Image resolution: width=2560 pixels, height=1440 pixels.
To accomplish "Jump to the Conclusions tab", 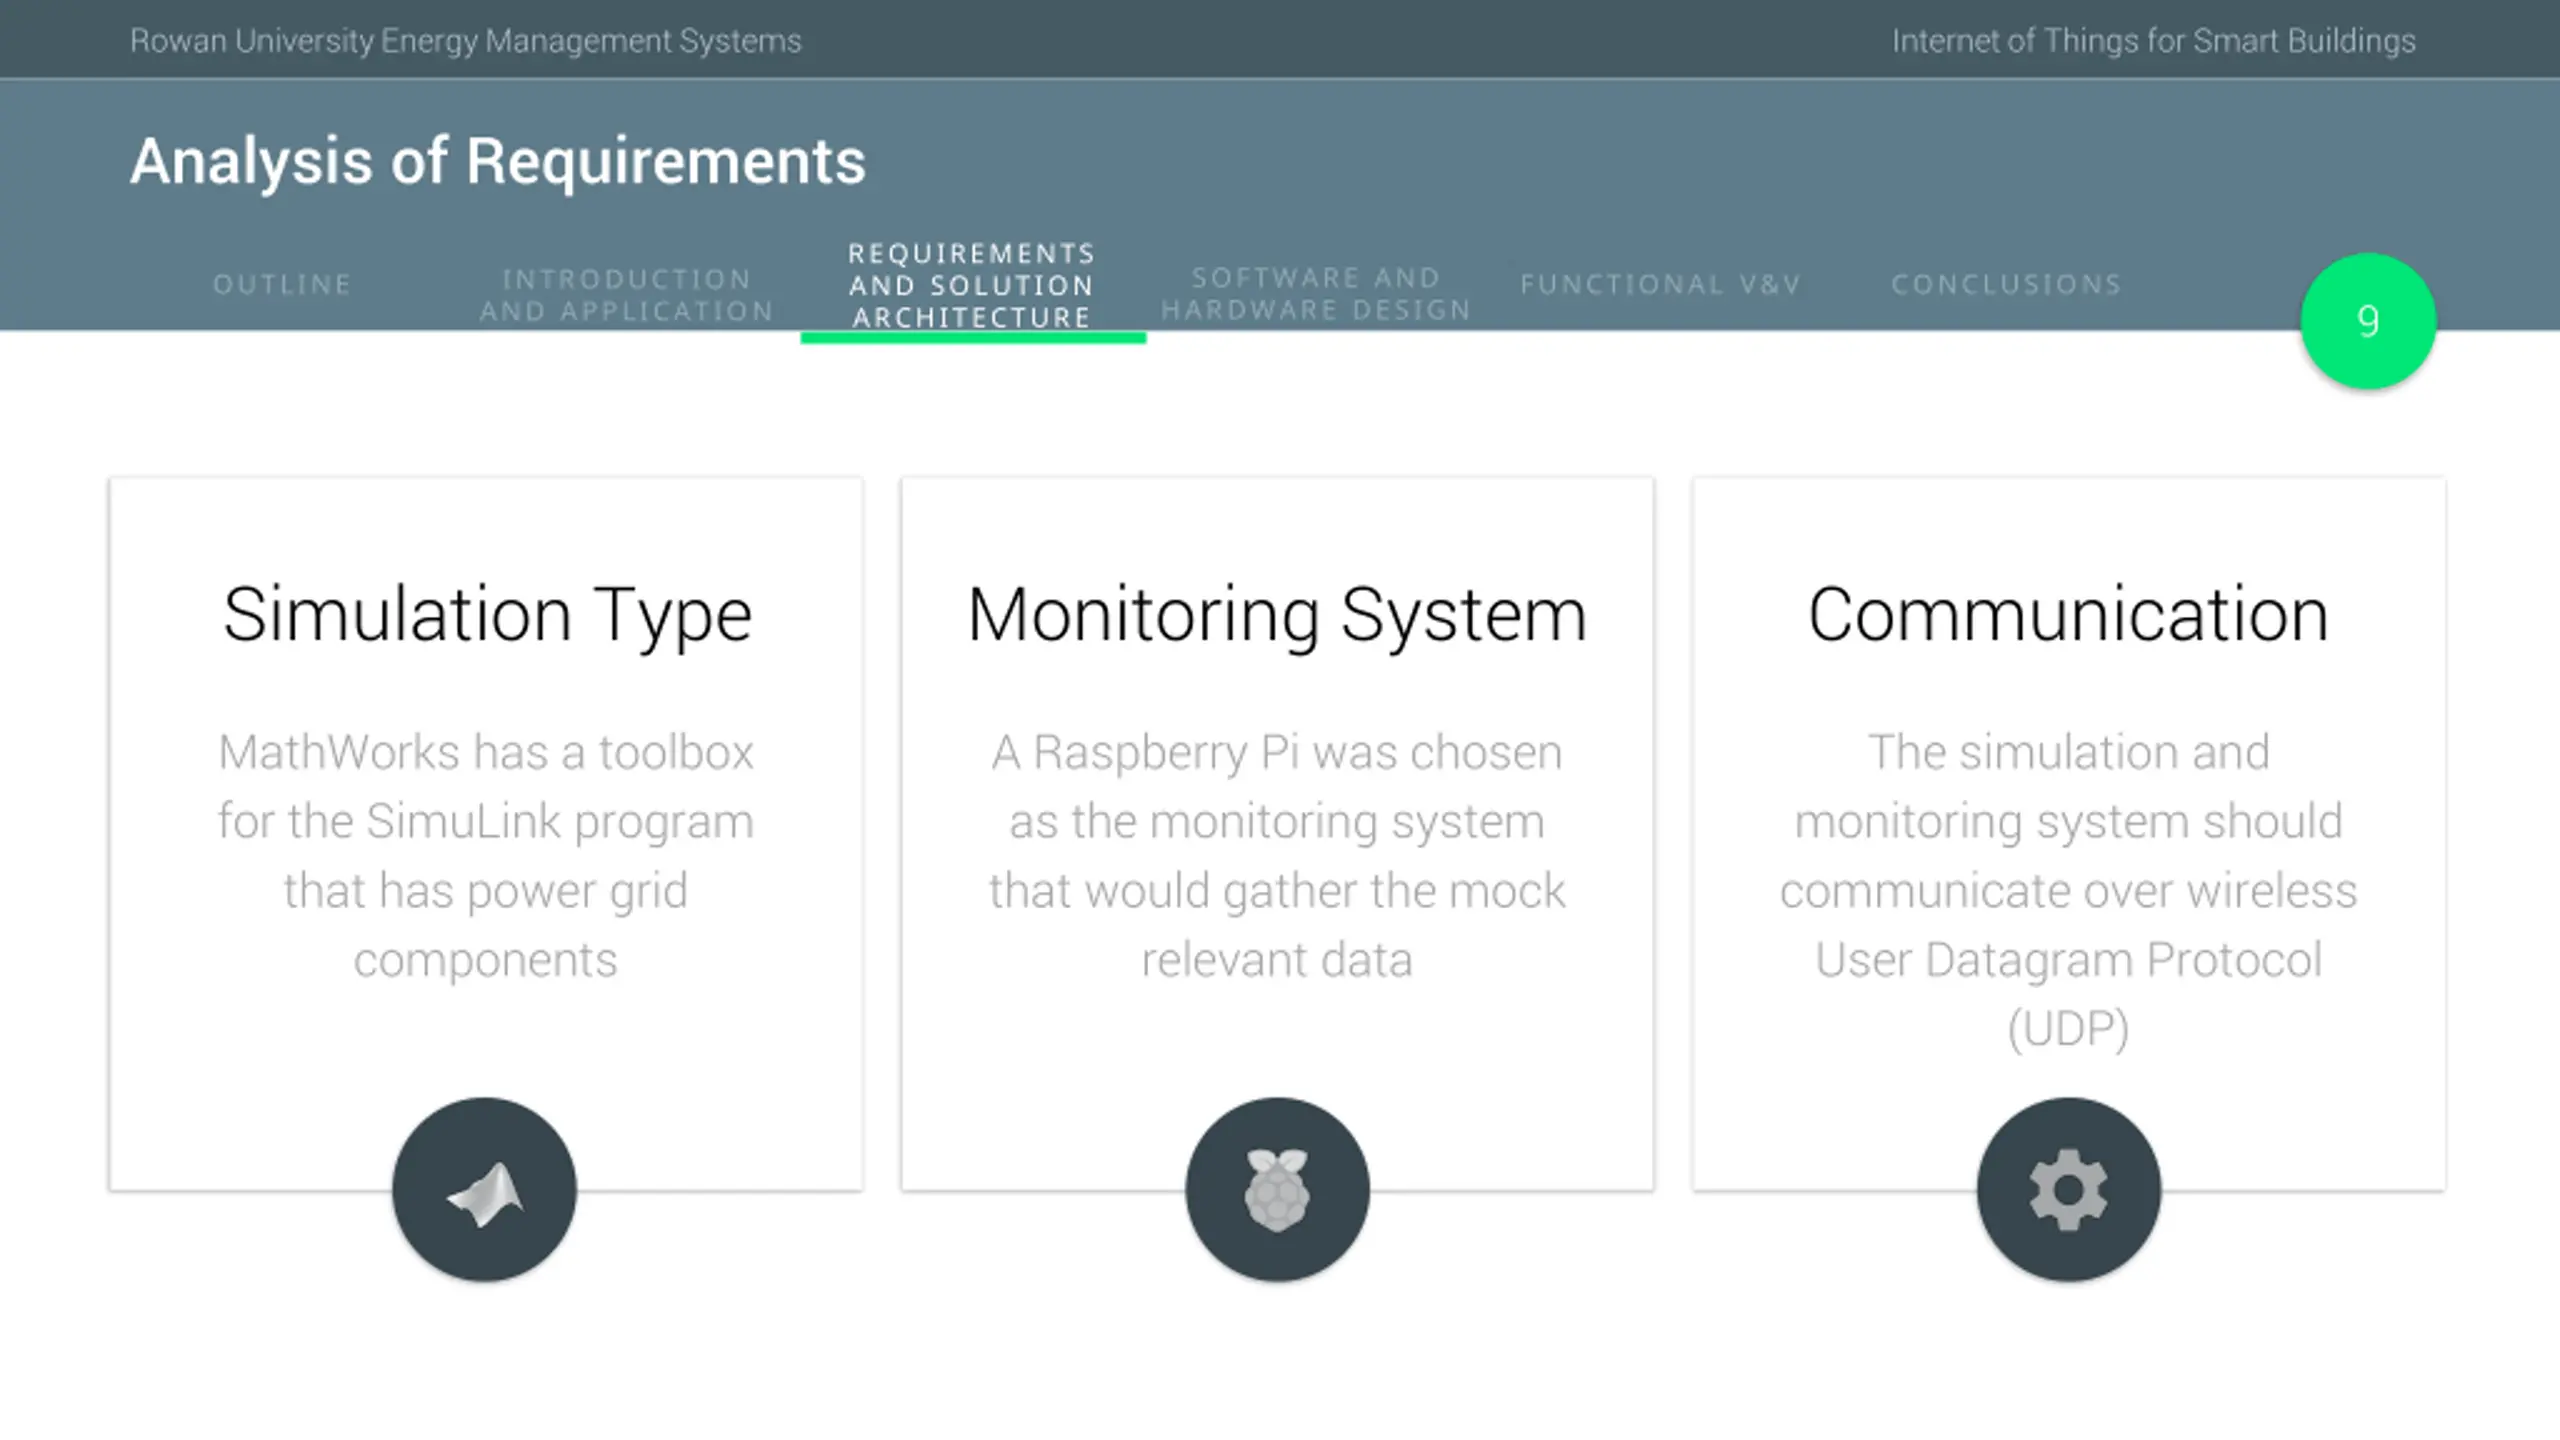I will 2006,285.
